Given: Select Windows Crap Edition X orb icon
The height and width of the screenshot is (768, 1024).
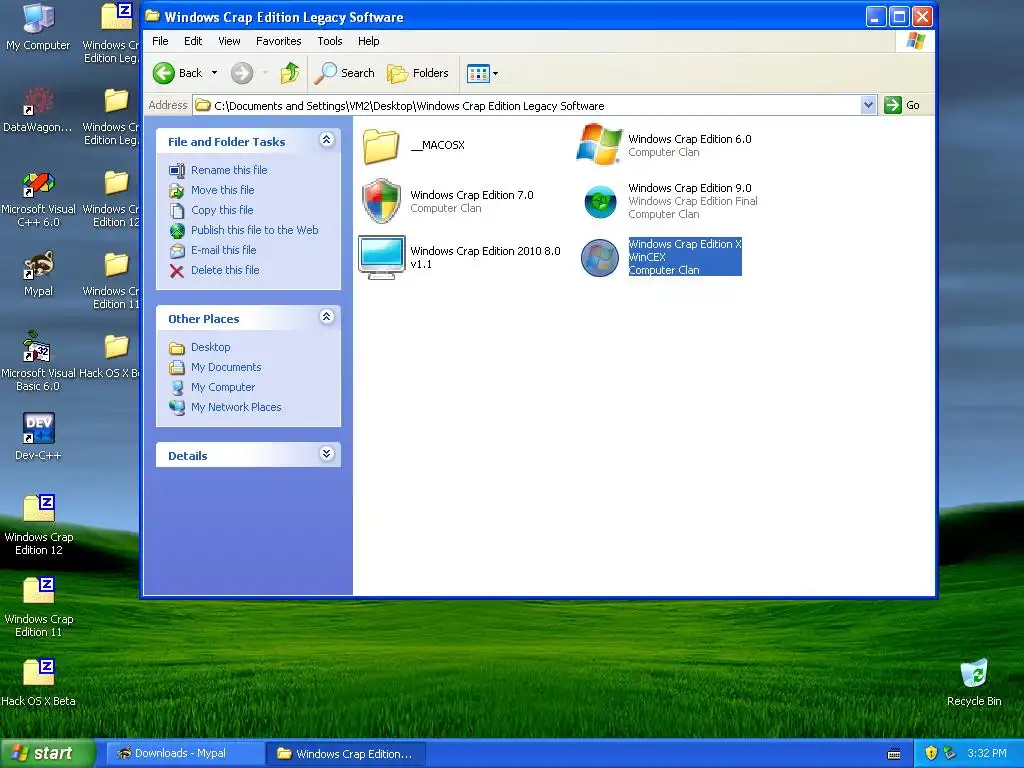Looking at the screenshot, I should click(600, 258).
